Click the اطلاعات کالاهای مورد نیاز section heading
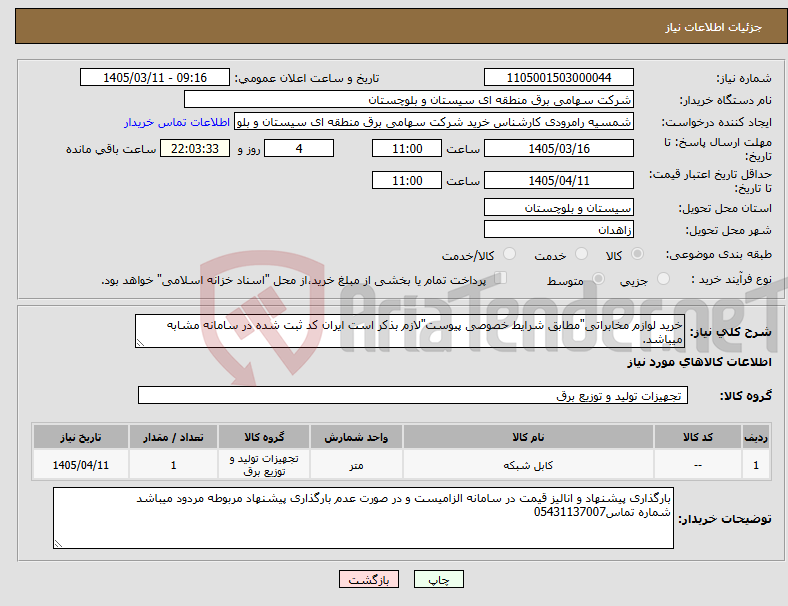The image size is (788, 606). pyautogui.click(x=699, y=362)
